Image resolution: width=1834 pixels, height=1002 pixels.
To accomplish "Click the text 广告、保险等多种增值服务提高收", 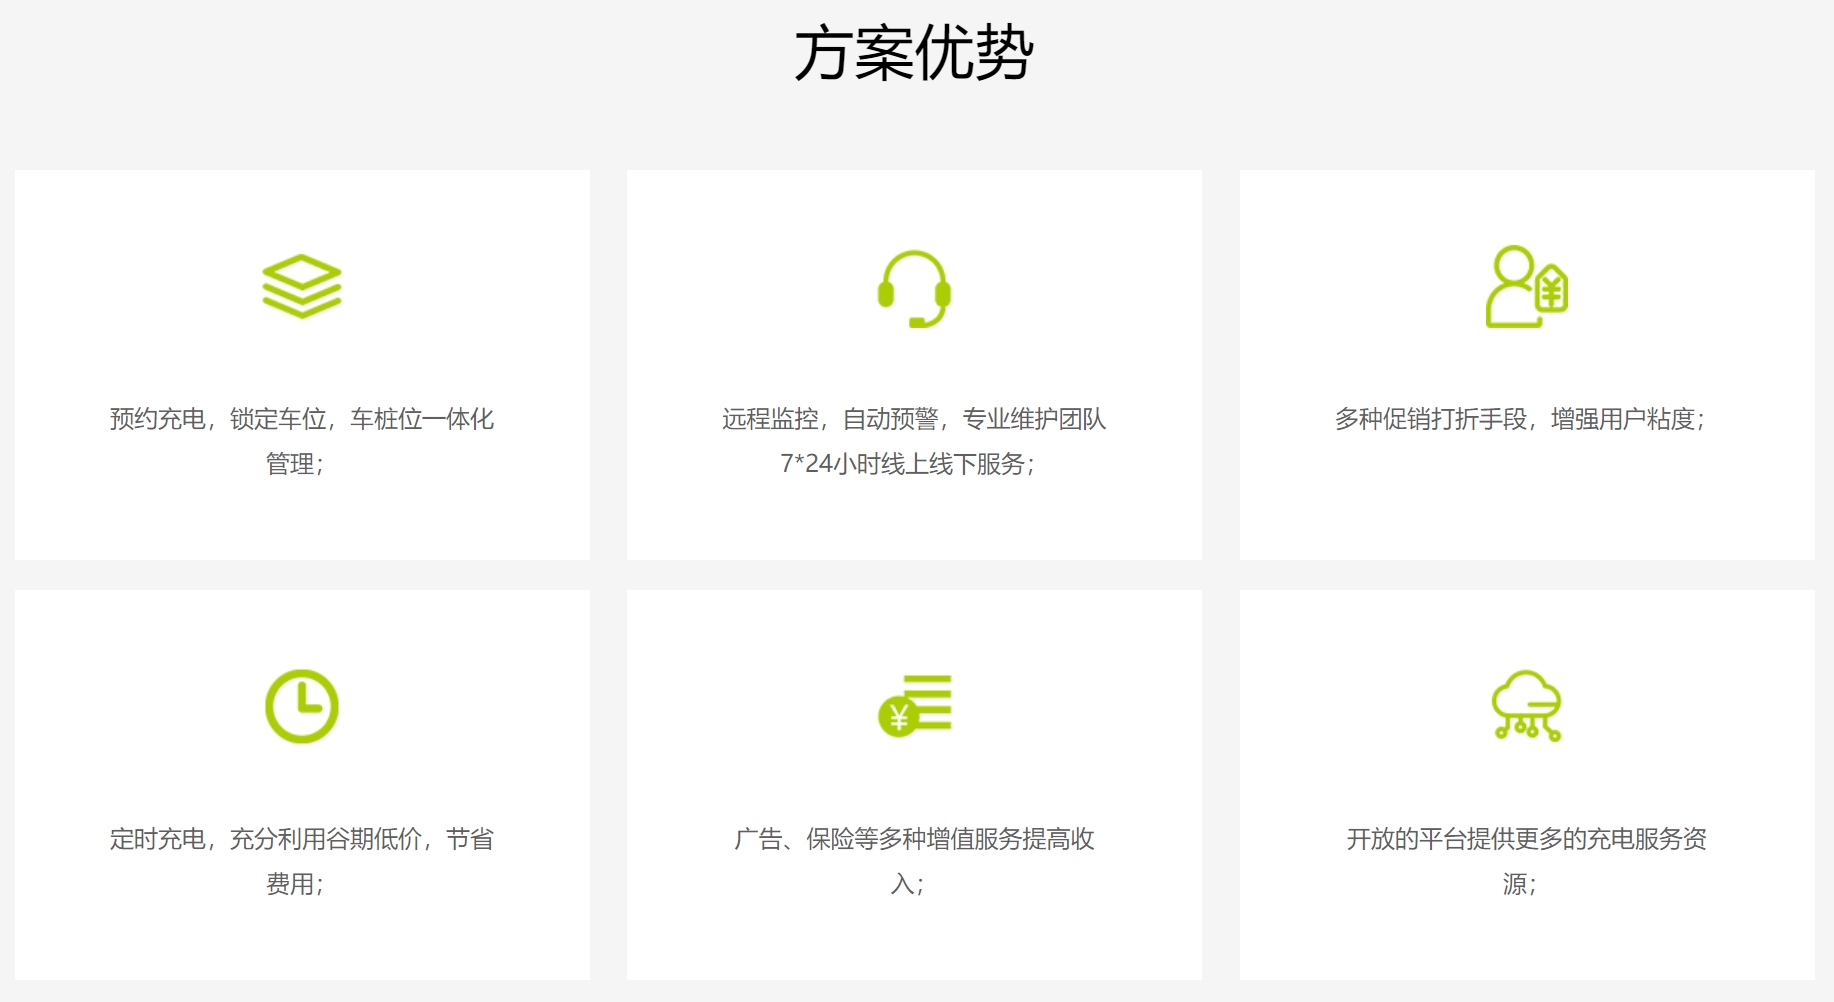I will 914,839.
